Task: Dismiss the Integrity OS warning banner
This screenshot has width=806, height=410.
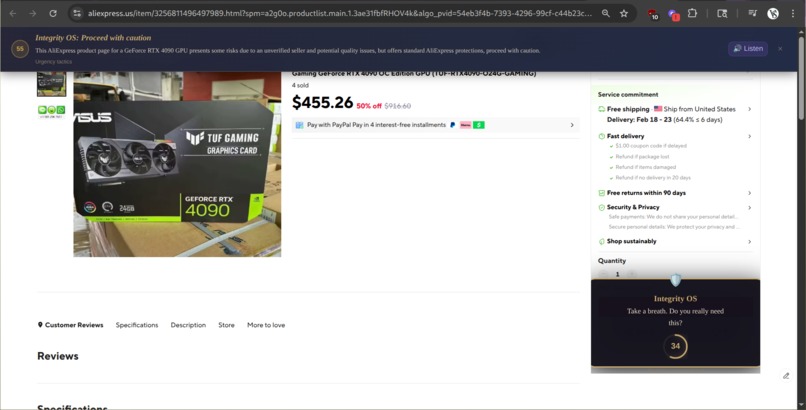Action: click(780, 49)
